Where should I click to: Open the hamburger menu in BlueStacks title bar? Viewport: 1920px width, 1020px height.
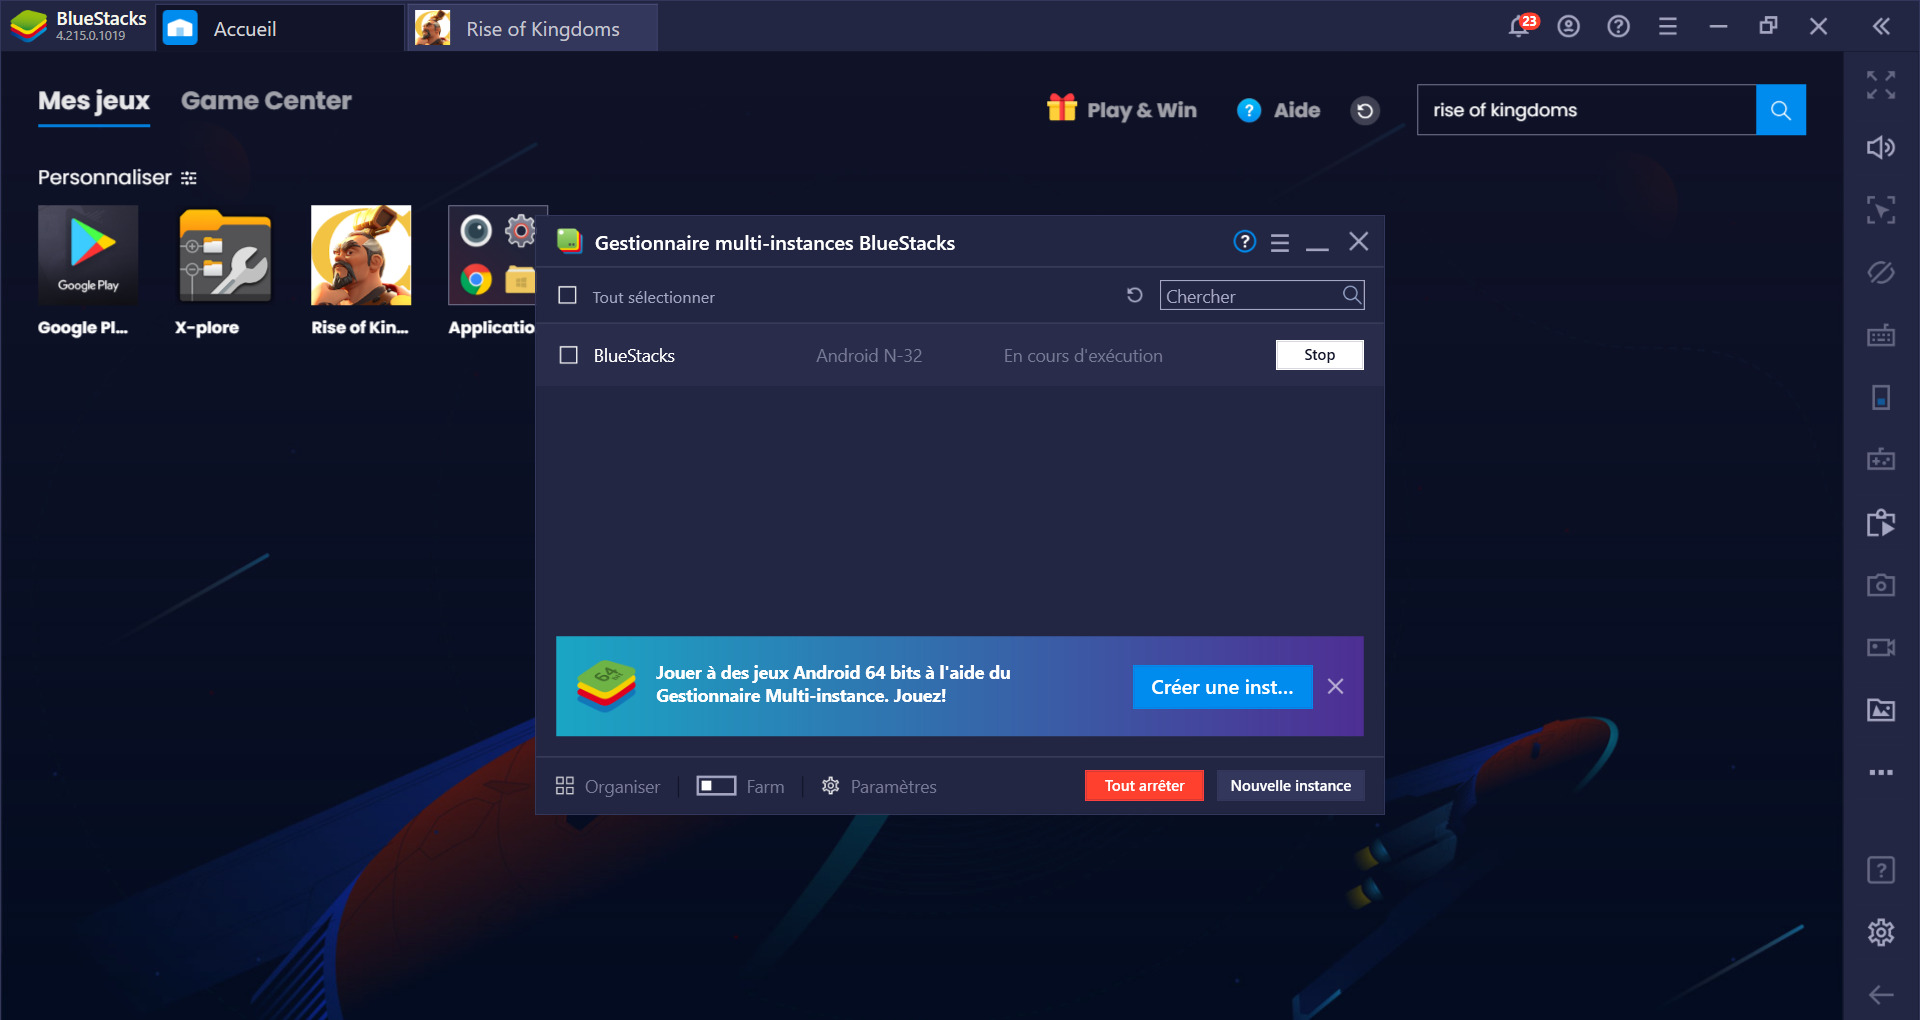coord(1668,27)
